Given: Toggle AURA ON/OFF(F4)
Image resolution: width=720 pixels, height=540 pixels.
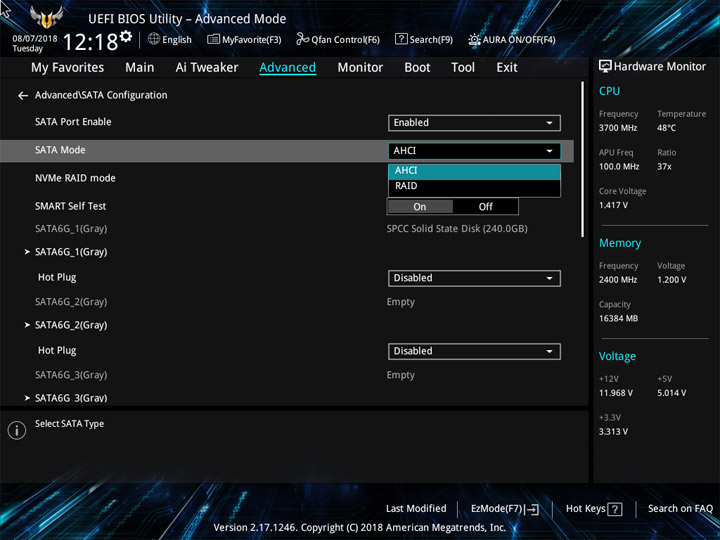Looking at the screenshot, I should click(512, 39).
